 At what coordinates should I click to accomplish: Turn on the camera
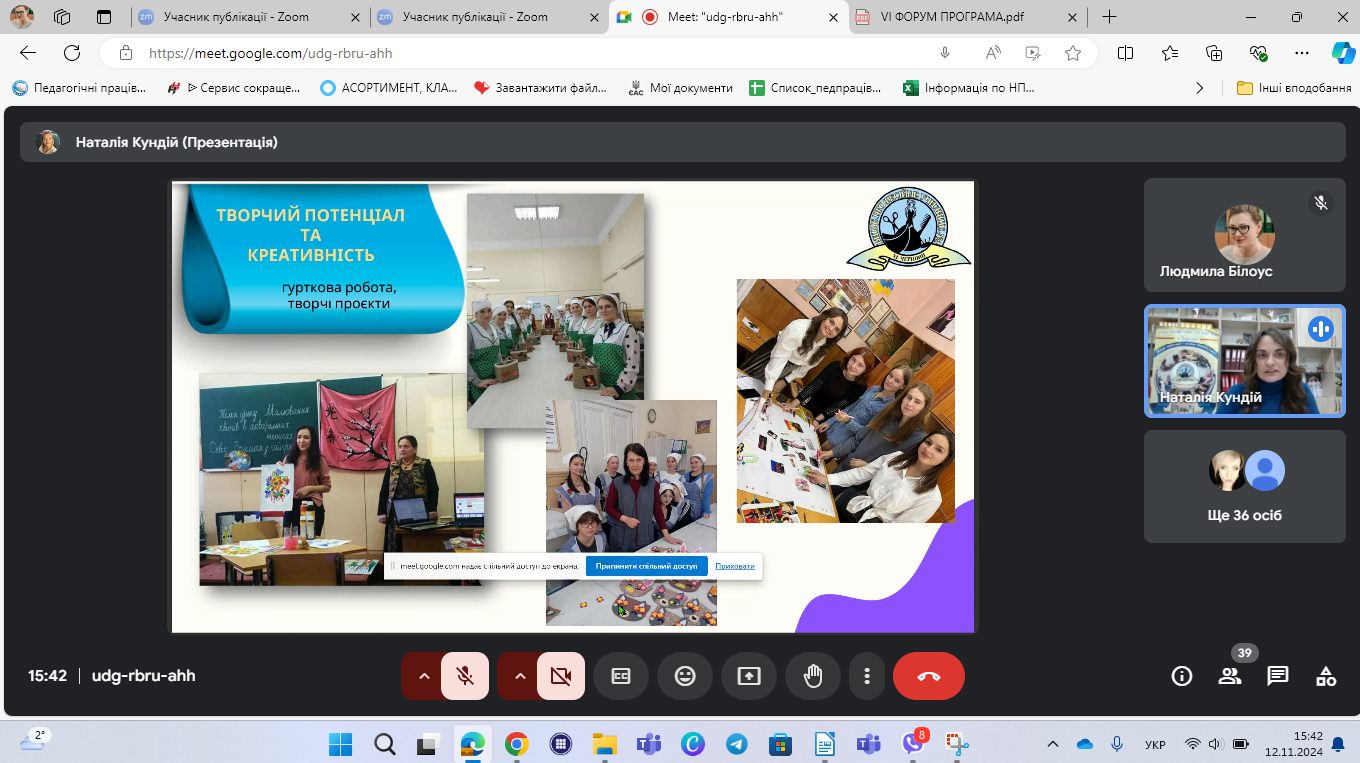tap(561, 676)
